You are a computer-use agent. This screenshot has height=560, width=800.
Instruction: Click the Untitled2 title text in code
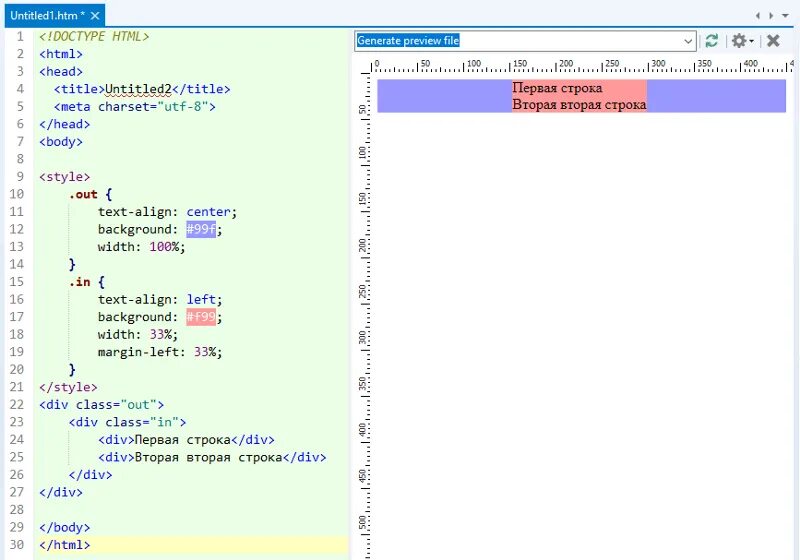[x=138, y=89]
